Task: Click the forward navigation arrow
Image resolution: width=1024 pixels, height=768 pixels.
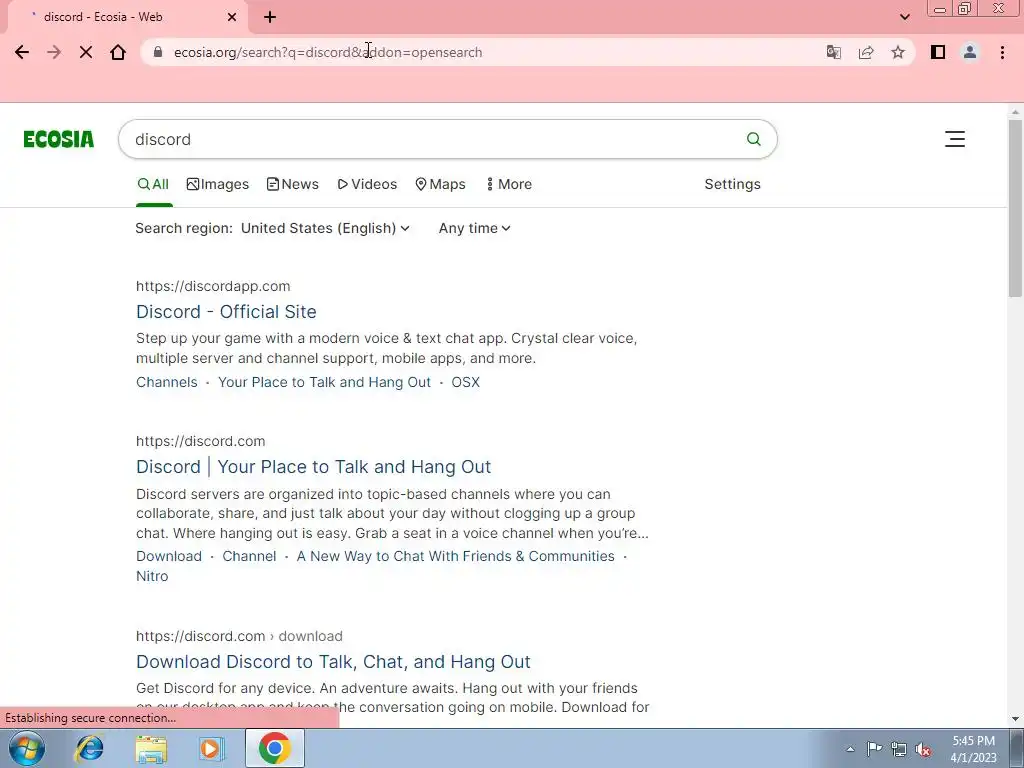Action: 54,52
